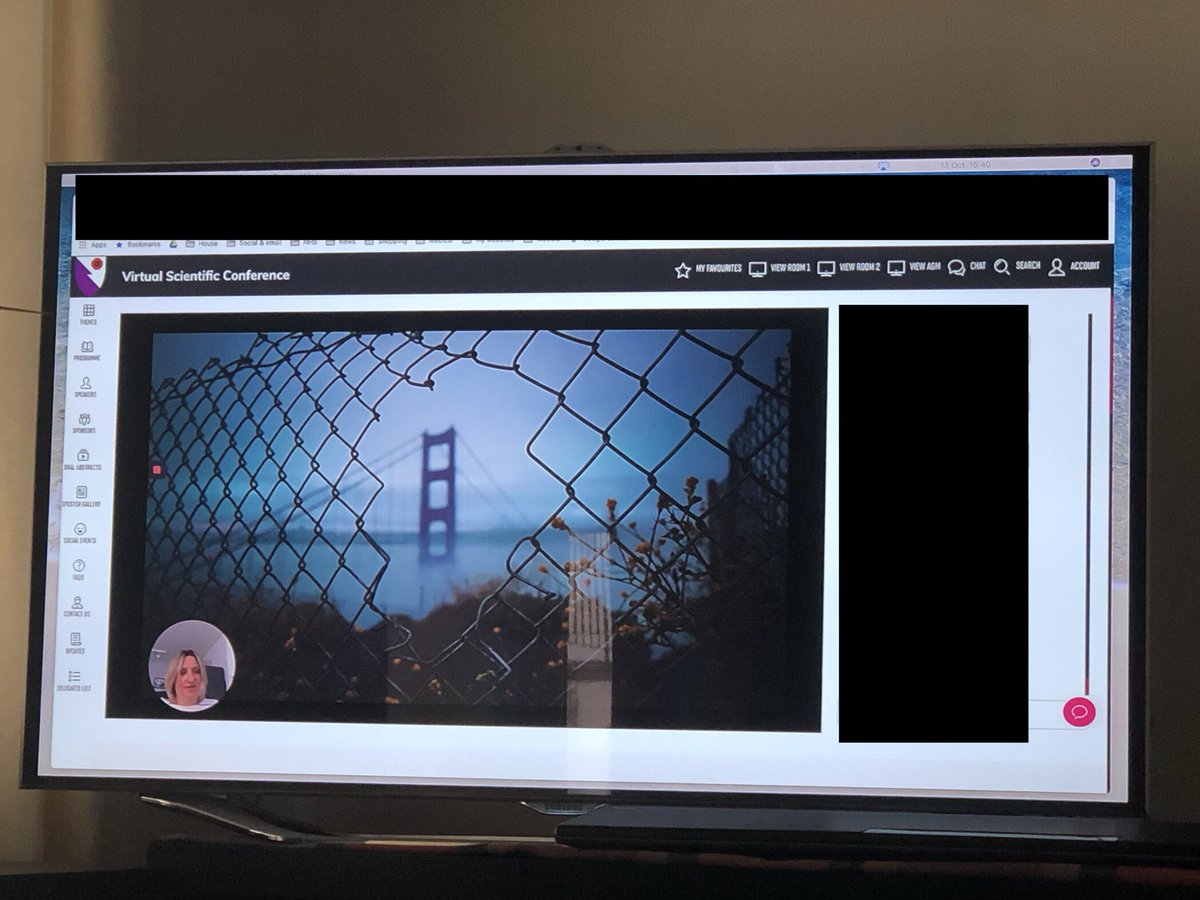Open the Sponsors page in sidebar
This screenshot has height=900, width=1200.
[85, 424]
